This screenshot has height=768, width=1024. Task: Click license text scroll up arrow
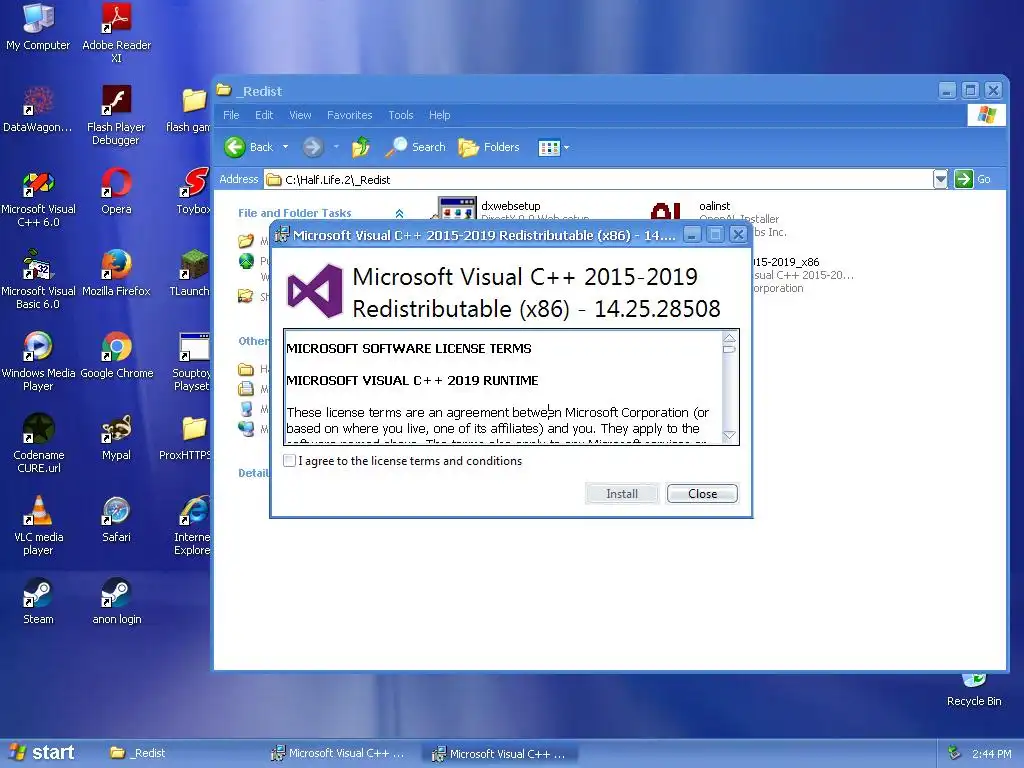729,338
